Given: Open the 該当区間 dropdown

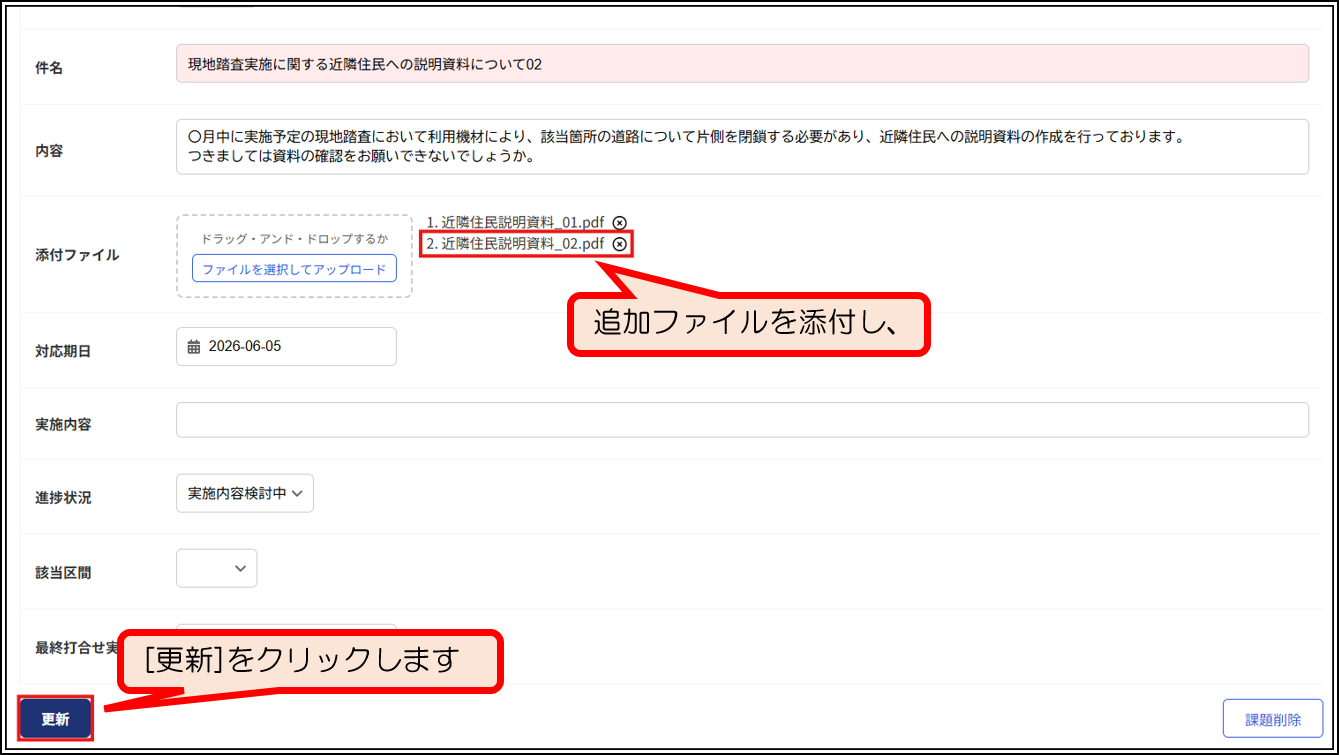Looking at the screenshot, I should [x=216, y=568].
